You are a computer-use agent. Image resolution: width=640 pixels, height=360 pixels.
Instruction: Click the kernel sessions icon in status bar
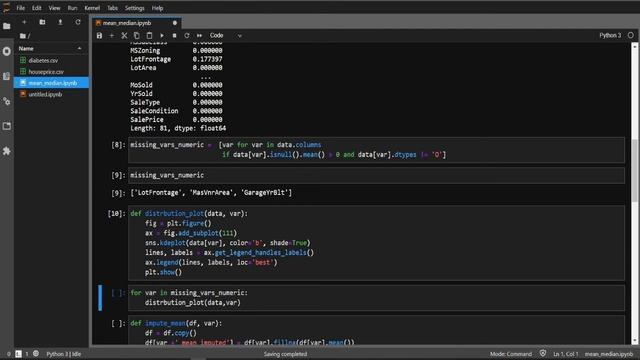pos(36,353)
